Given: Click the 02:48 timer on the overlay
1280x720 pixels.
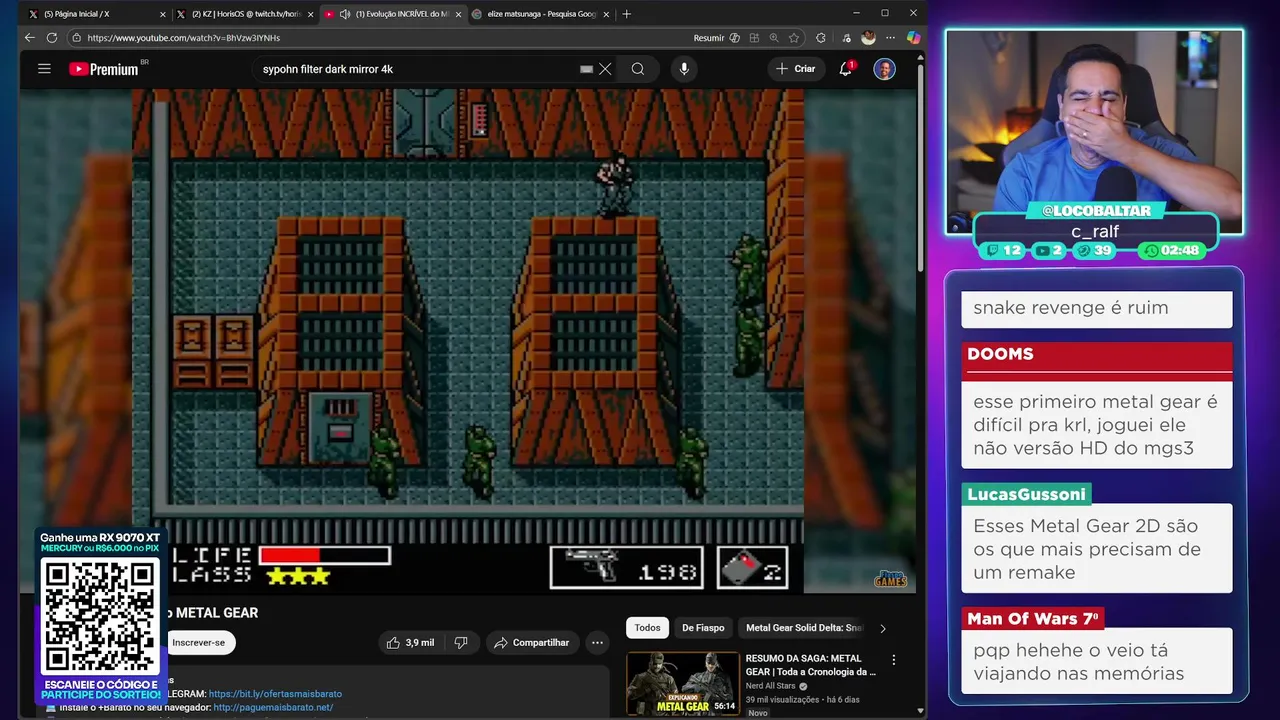Looking at the screenshot, I should point(1171,251).
